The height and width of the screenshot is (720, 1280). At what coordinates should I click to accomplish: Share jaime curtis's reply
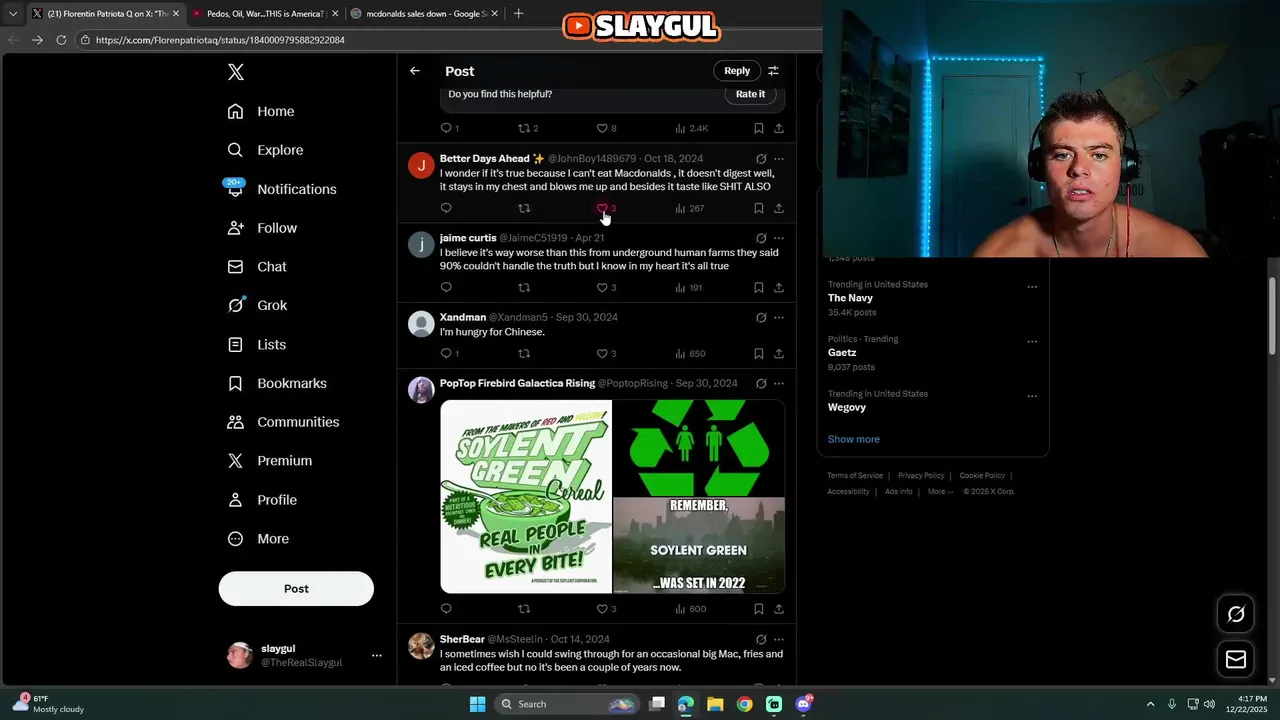tap(779, 287)
